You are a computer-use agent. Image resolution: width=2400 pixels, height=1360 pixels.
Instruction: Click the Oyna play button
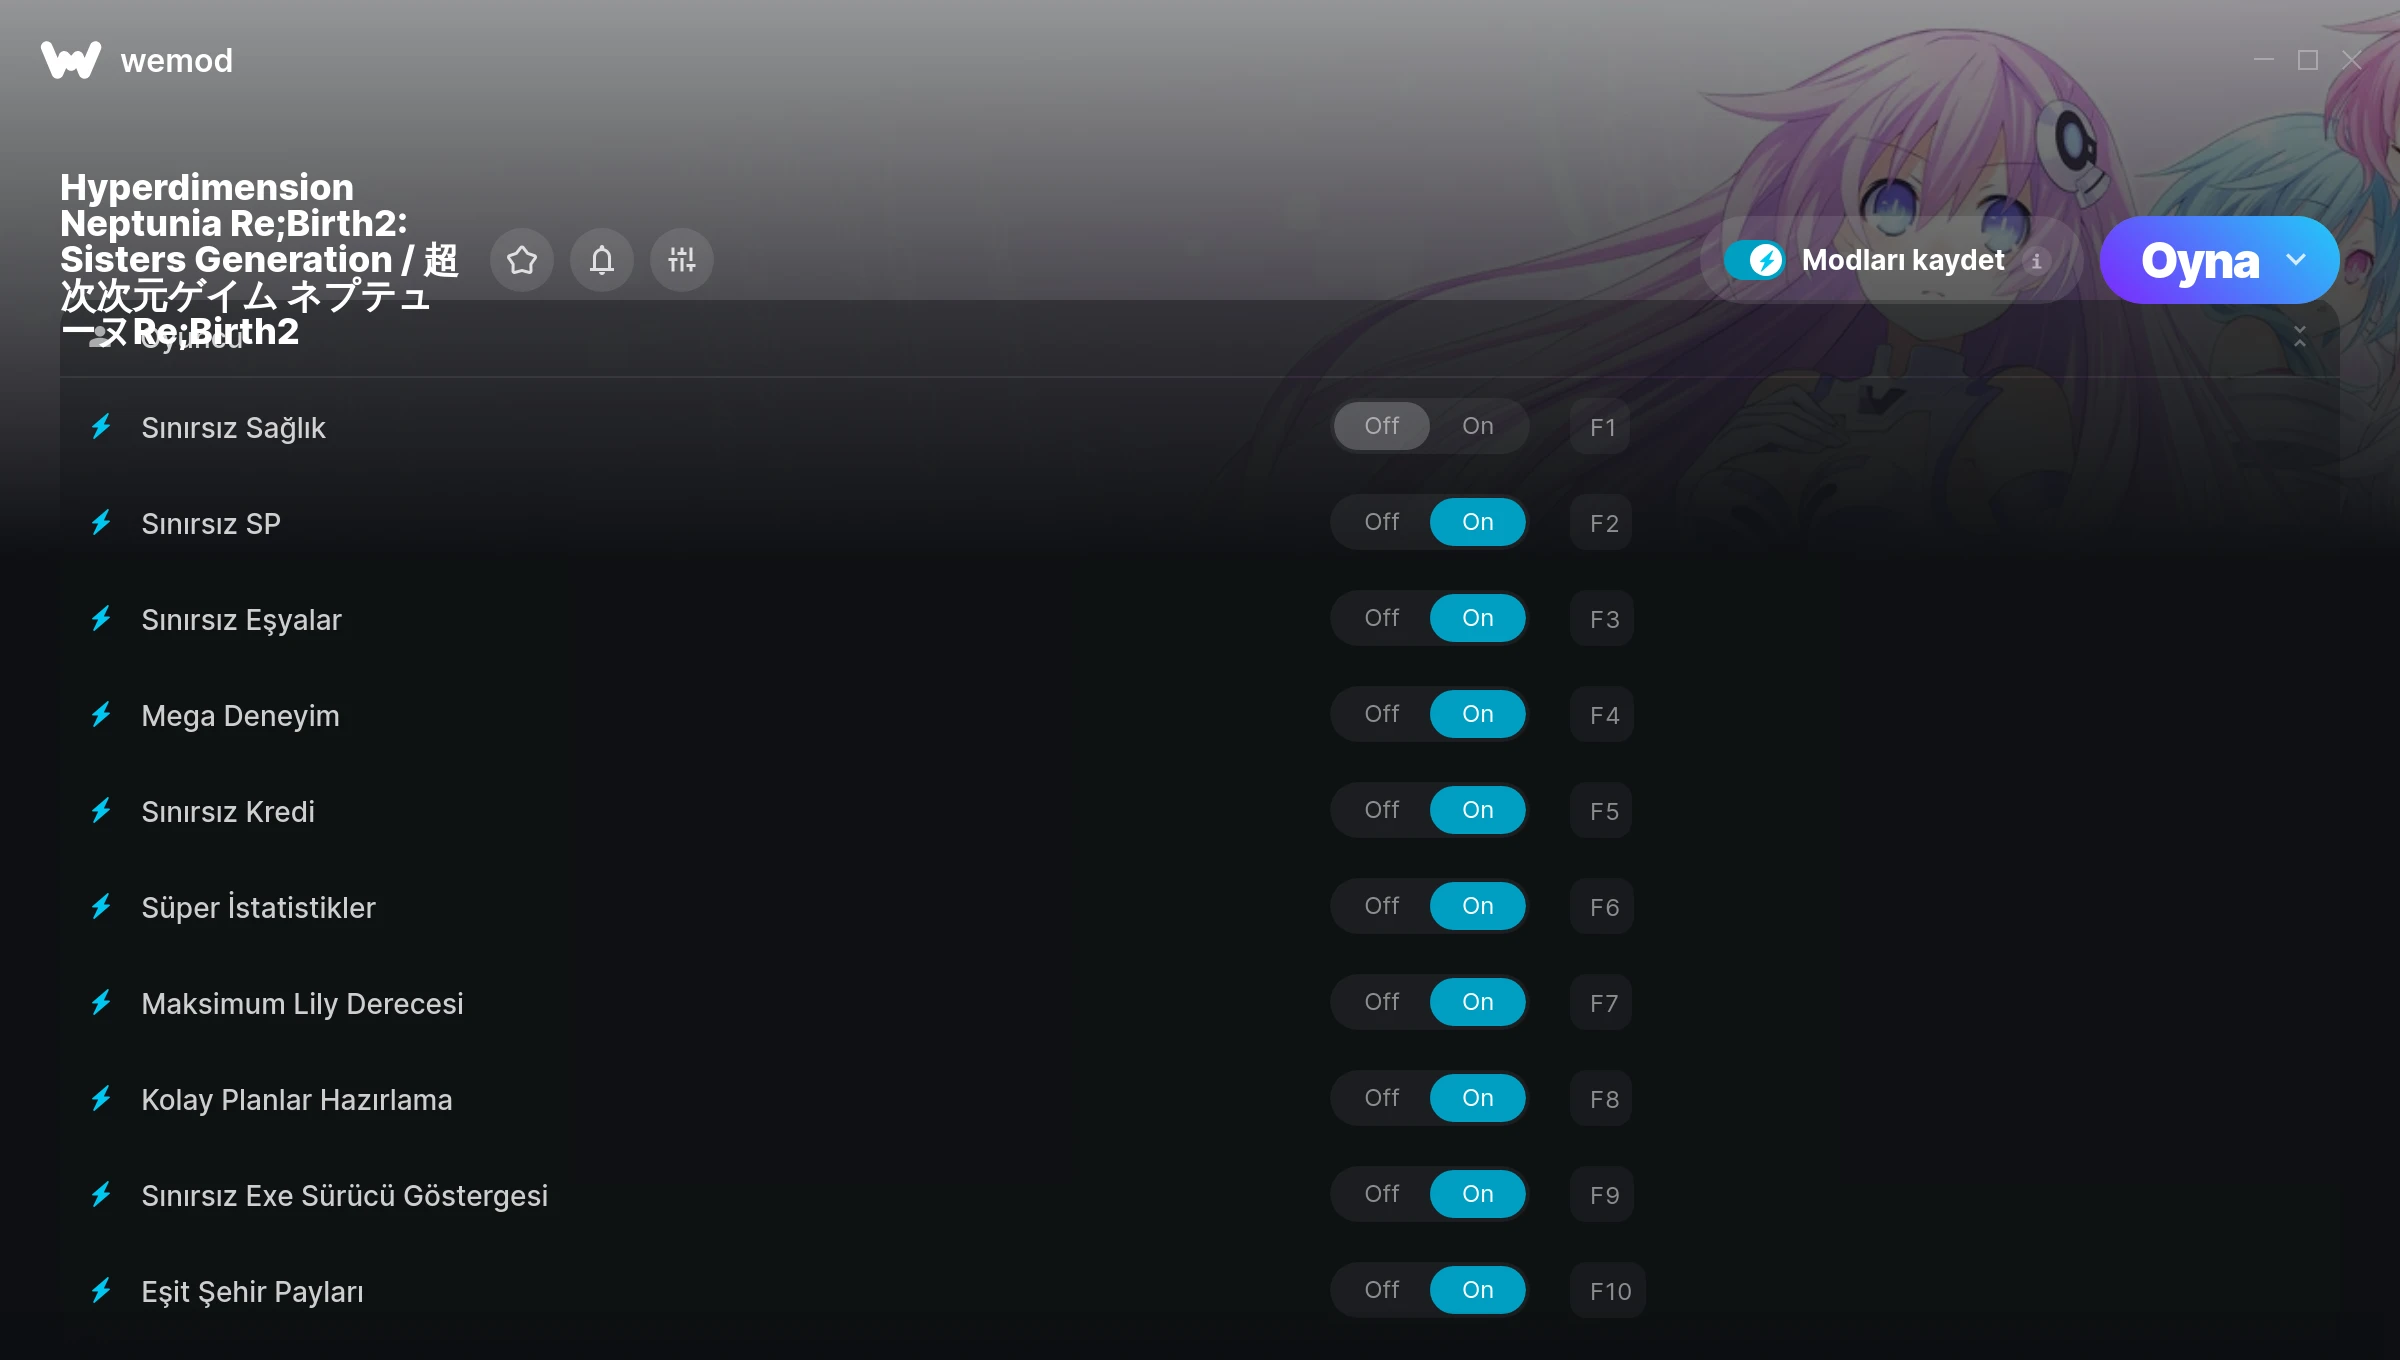2200,260
